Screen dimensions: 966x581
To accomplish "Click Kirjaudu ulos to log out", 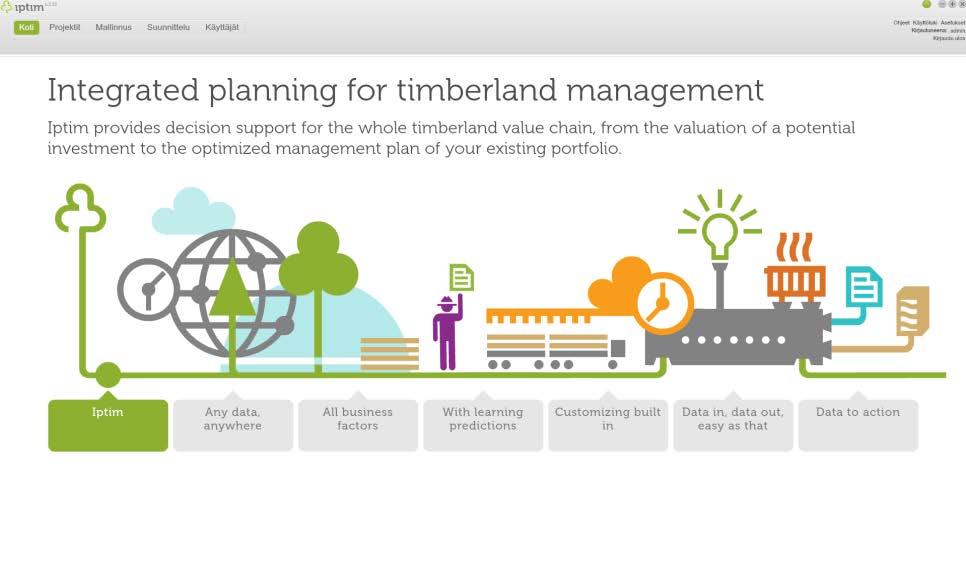I will [949, 38].
